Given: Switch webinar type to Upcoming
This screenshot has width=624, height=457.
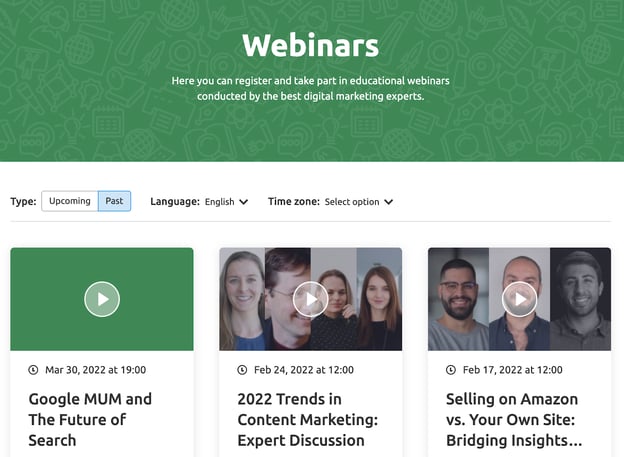Looking at the screenshot, I should 70,201.
